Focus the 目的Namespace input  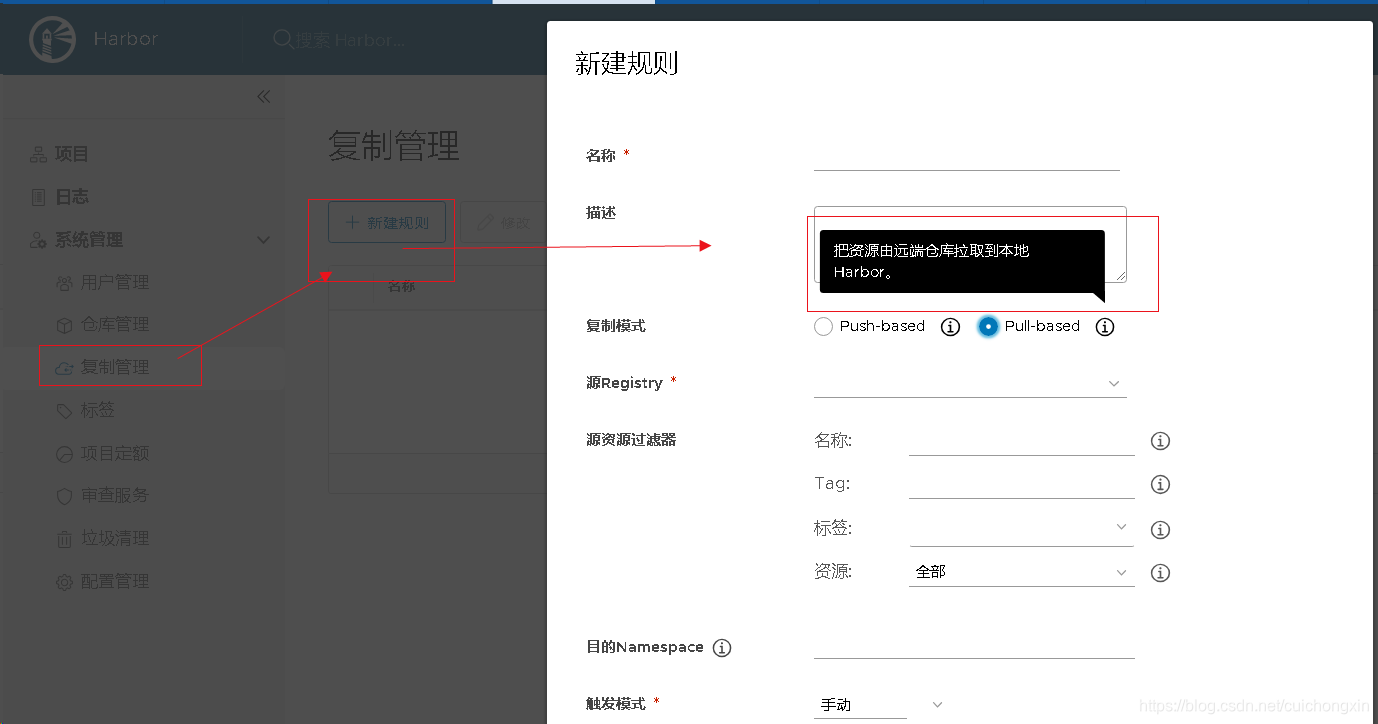(974, 646)
